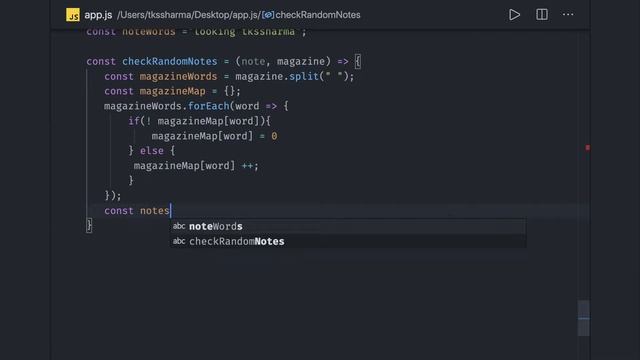Click the 'magazine' parameter in function signature
The height and width of the screenshot is (360, 640).
click(x=300, y=61)
